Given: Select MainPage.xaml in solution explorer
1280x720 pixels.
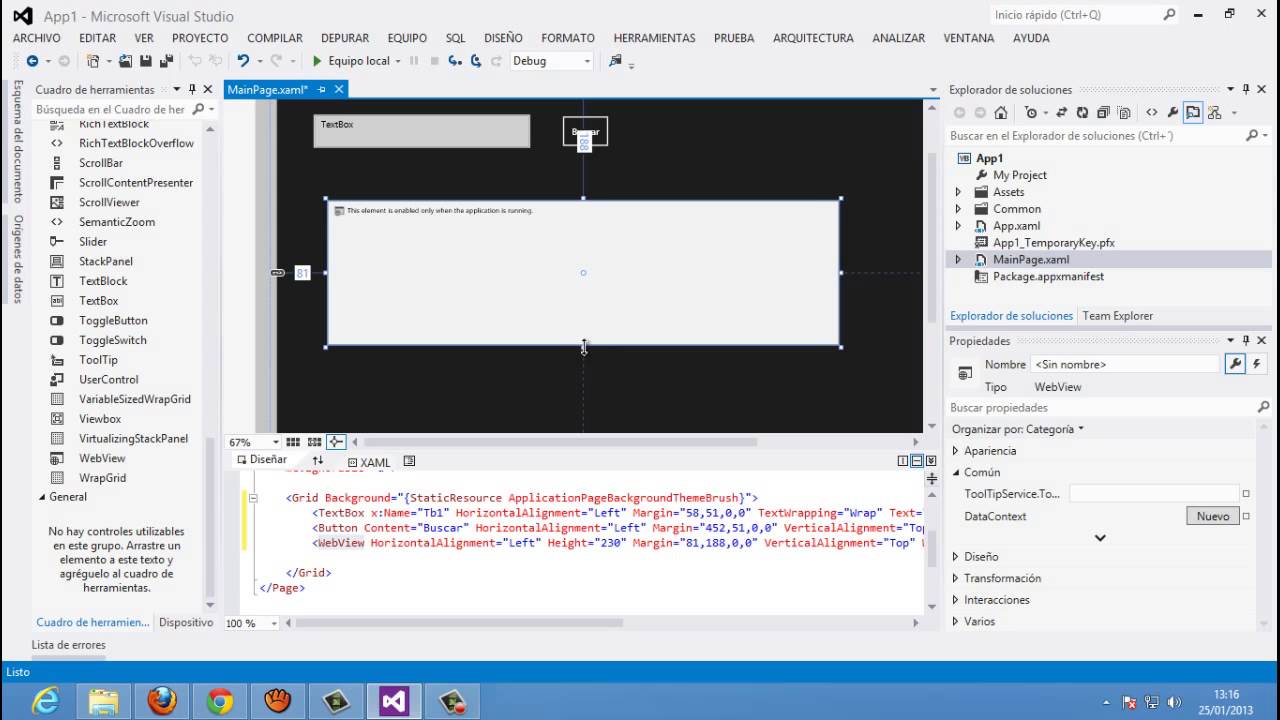Looking at the screenshot, I should pyautogui.click(x=1031, y=260).
